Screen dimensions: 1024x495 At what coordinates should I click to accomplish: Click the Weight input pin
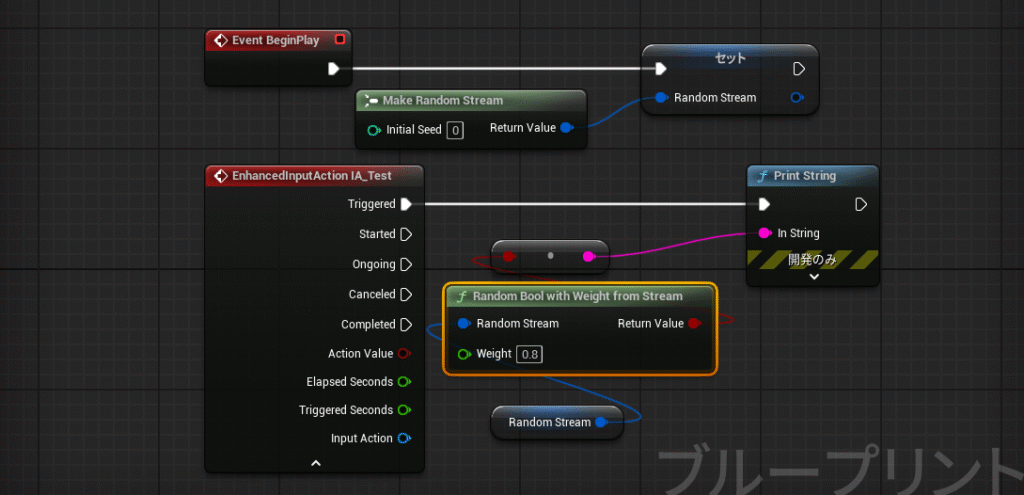coord(464,354)
